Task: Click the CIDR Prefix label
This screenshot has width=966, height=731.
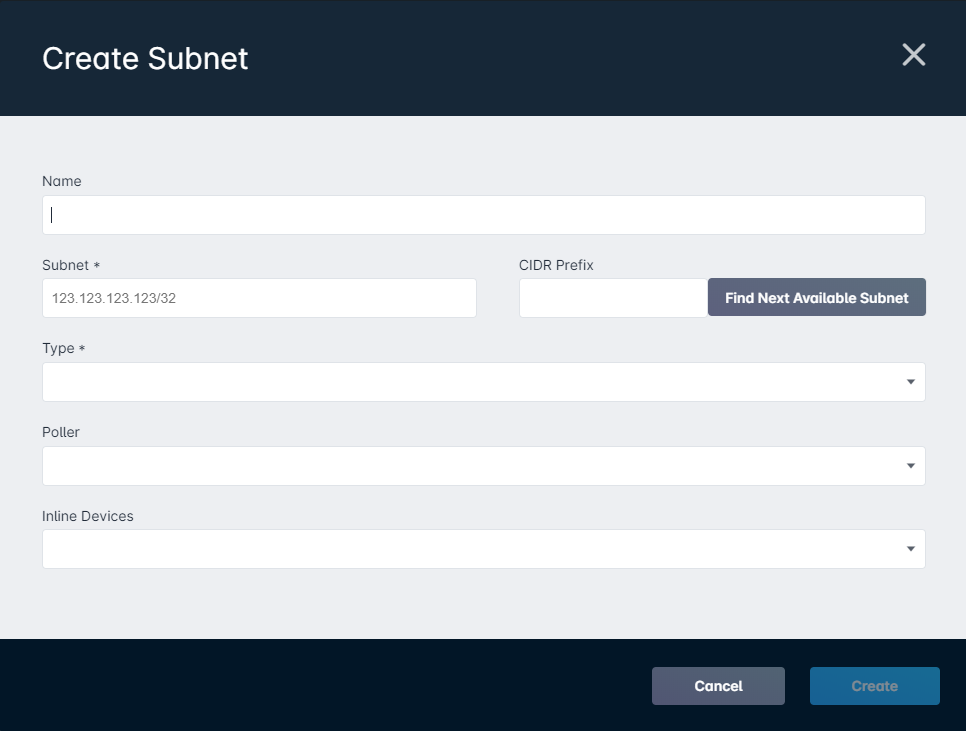Action: [x=556, y=265]
